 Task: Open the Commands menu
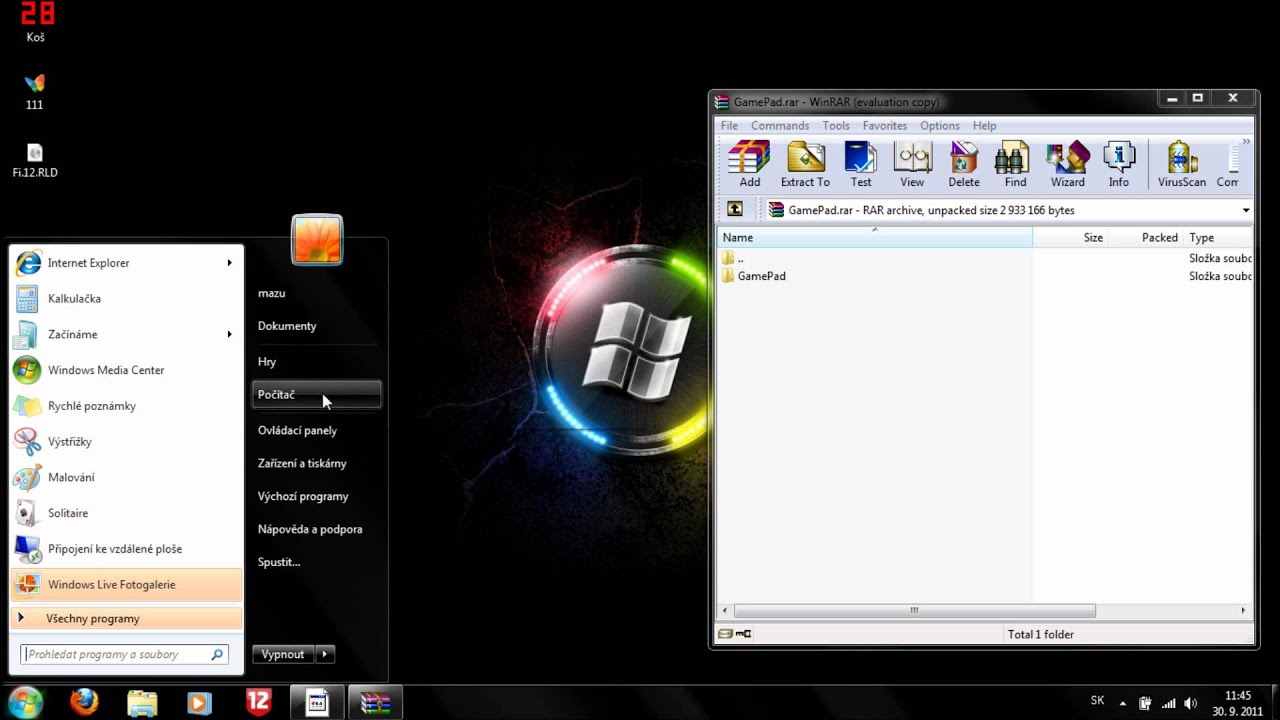(x=780, y=126)
